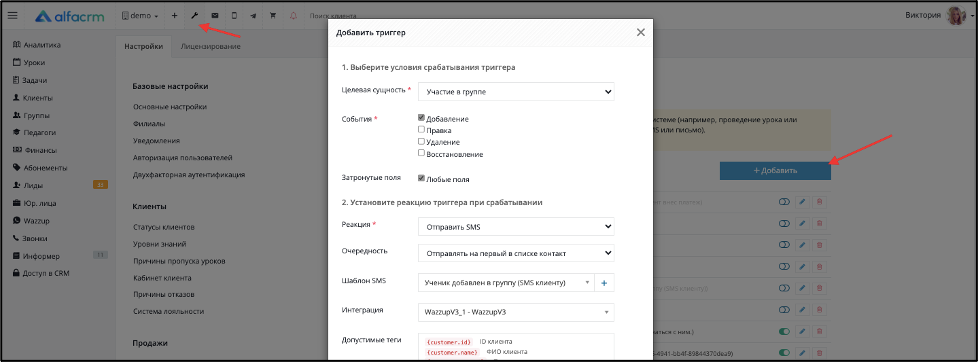The height and width of the screenshot is (362, 979).
Task: Check the Правка event checkbox
Action: [x=421, y=130]
